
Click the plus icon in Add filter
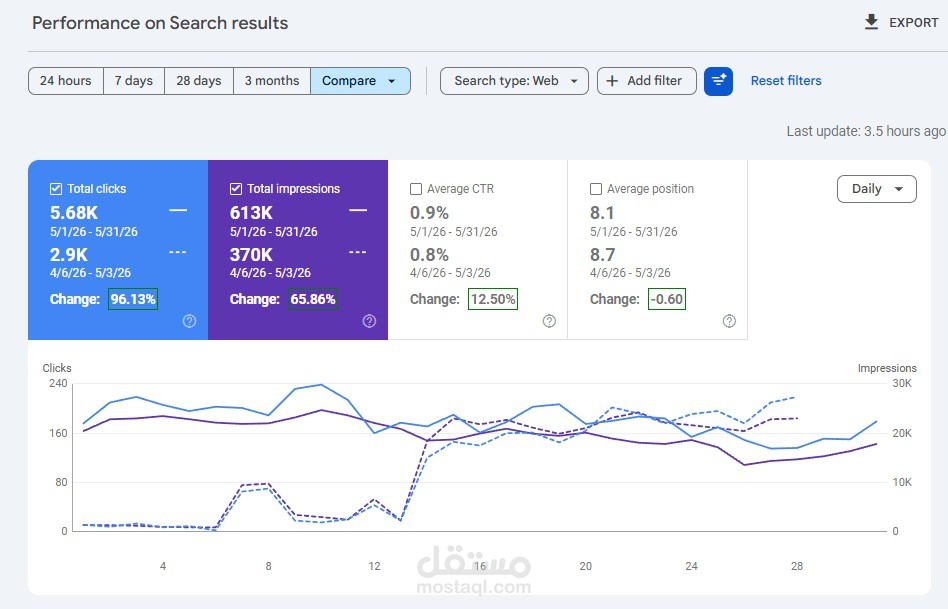click(x=612, y=81)
